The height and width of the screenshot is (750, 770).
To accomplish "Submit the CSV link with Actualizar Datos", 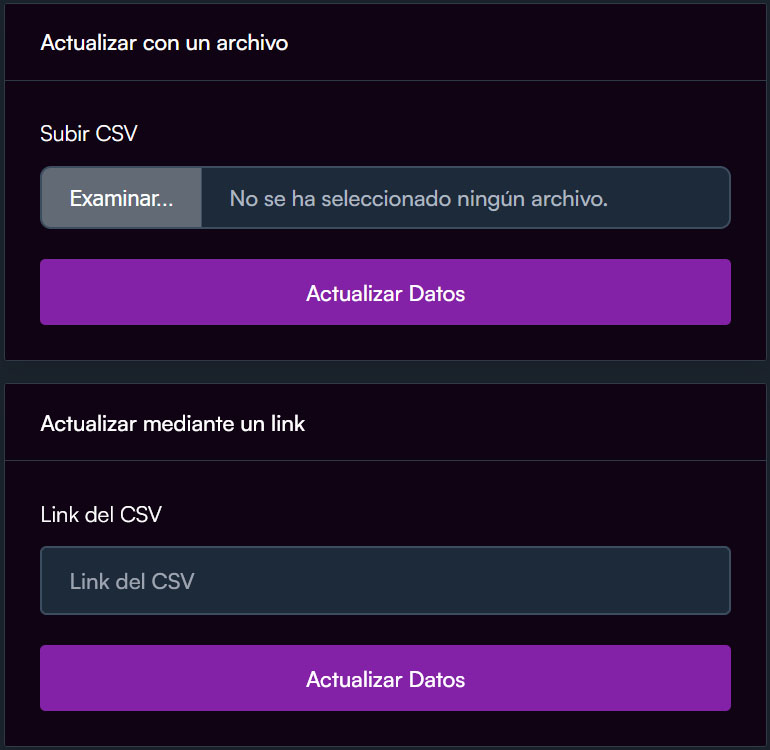I will tap(385, 679).
